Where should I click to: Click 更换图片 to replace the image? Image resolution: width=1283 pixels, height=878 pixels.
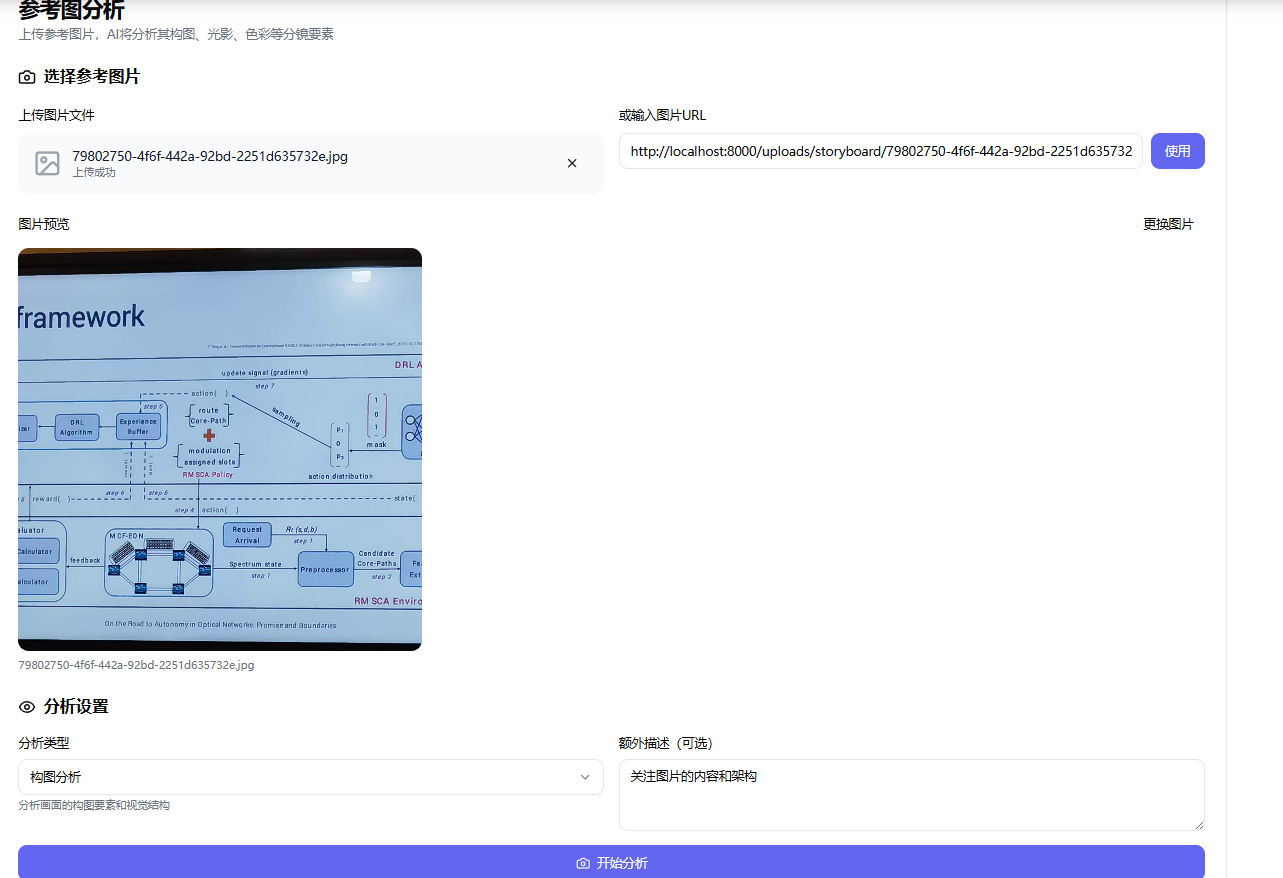(1168, 224)
